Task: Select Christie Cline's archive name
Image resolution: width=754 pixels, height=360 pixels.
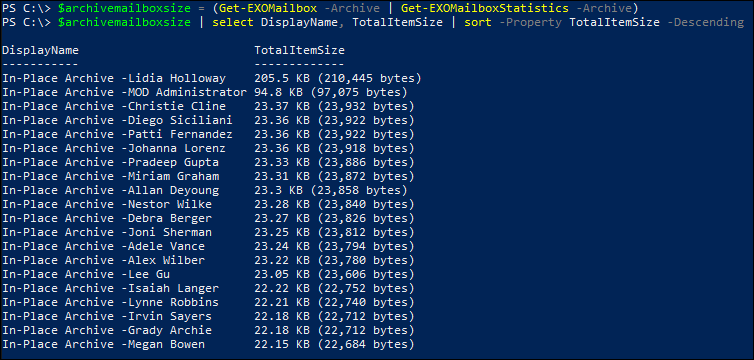Action: [x=114, y=106]
